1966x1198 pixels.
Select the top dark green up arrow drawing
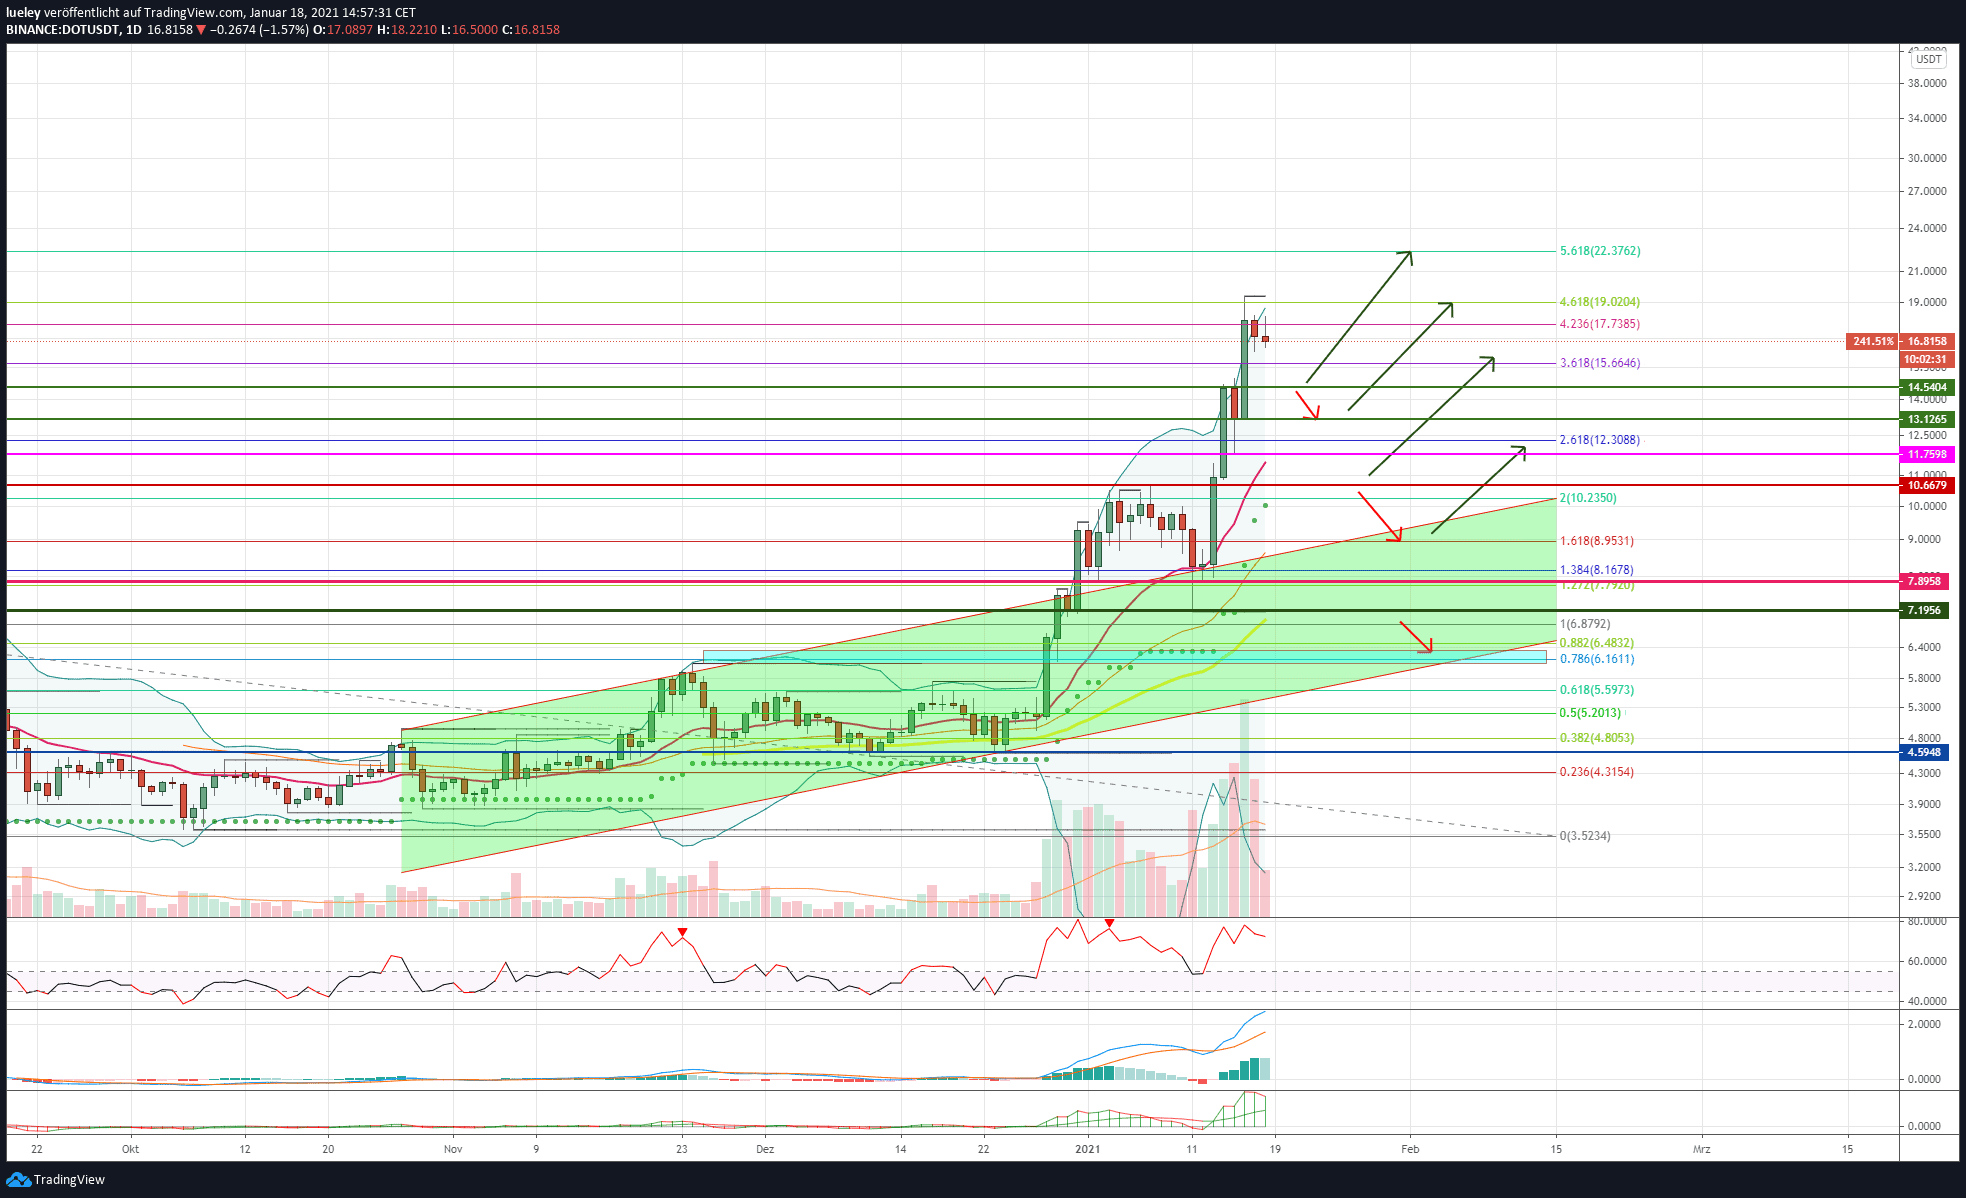(1359, 316)
